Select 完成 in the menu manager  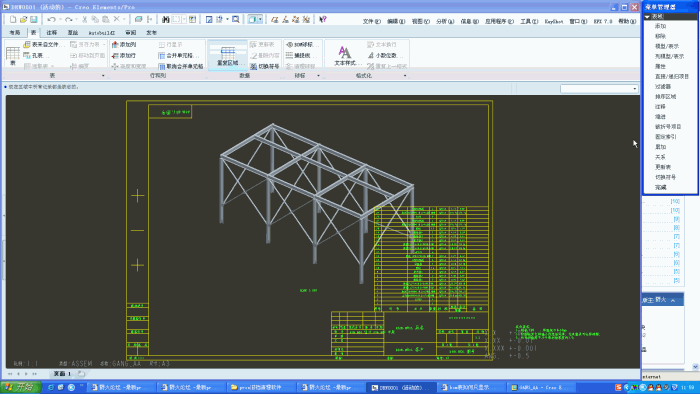point(660,187)
